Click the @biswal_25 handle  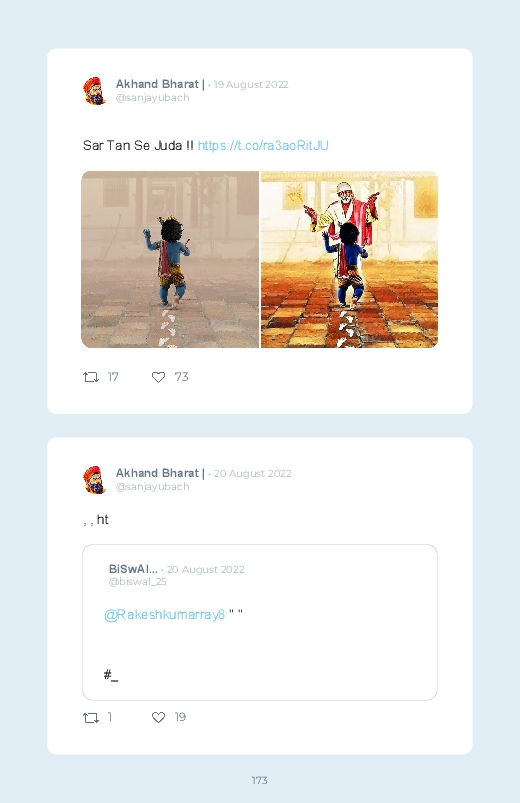tap(137, 582)
